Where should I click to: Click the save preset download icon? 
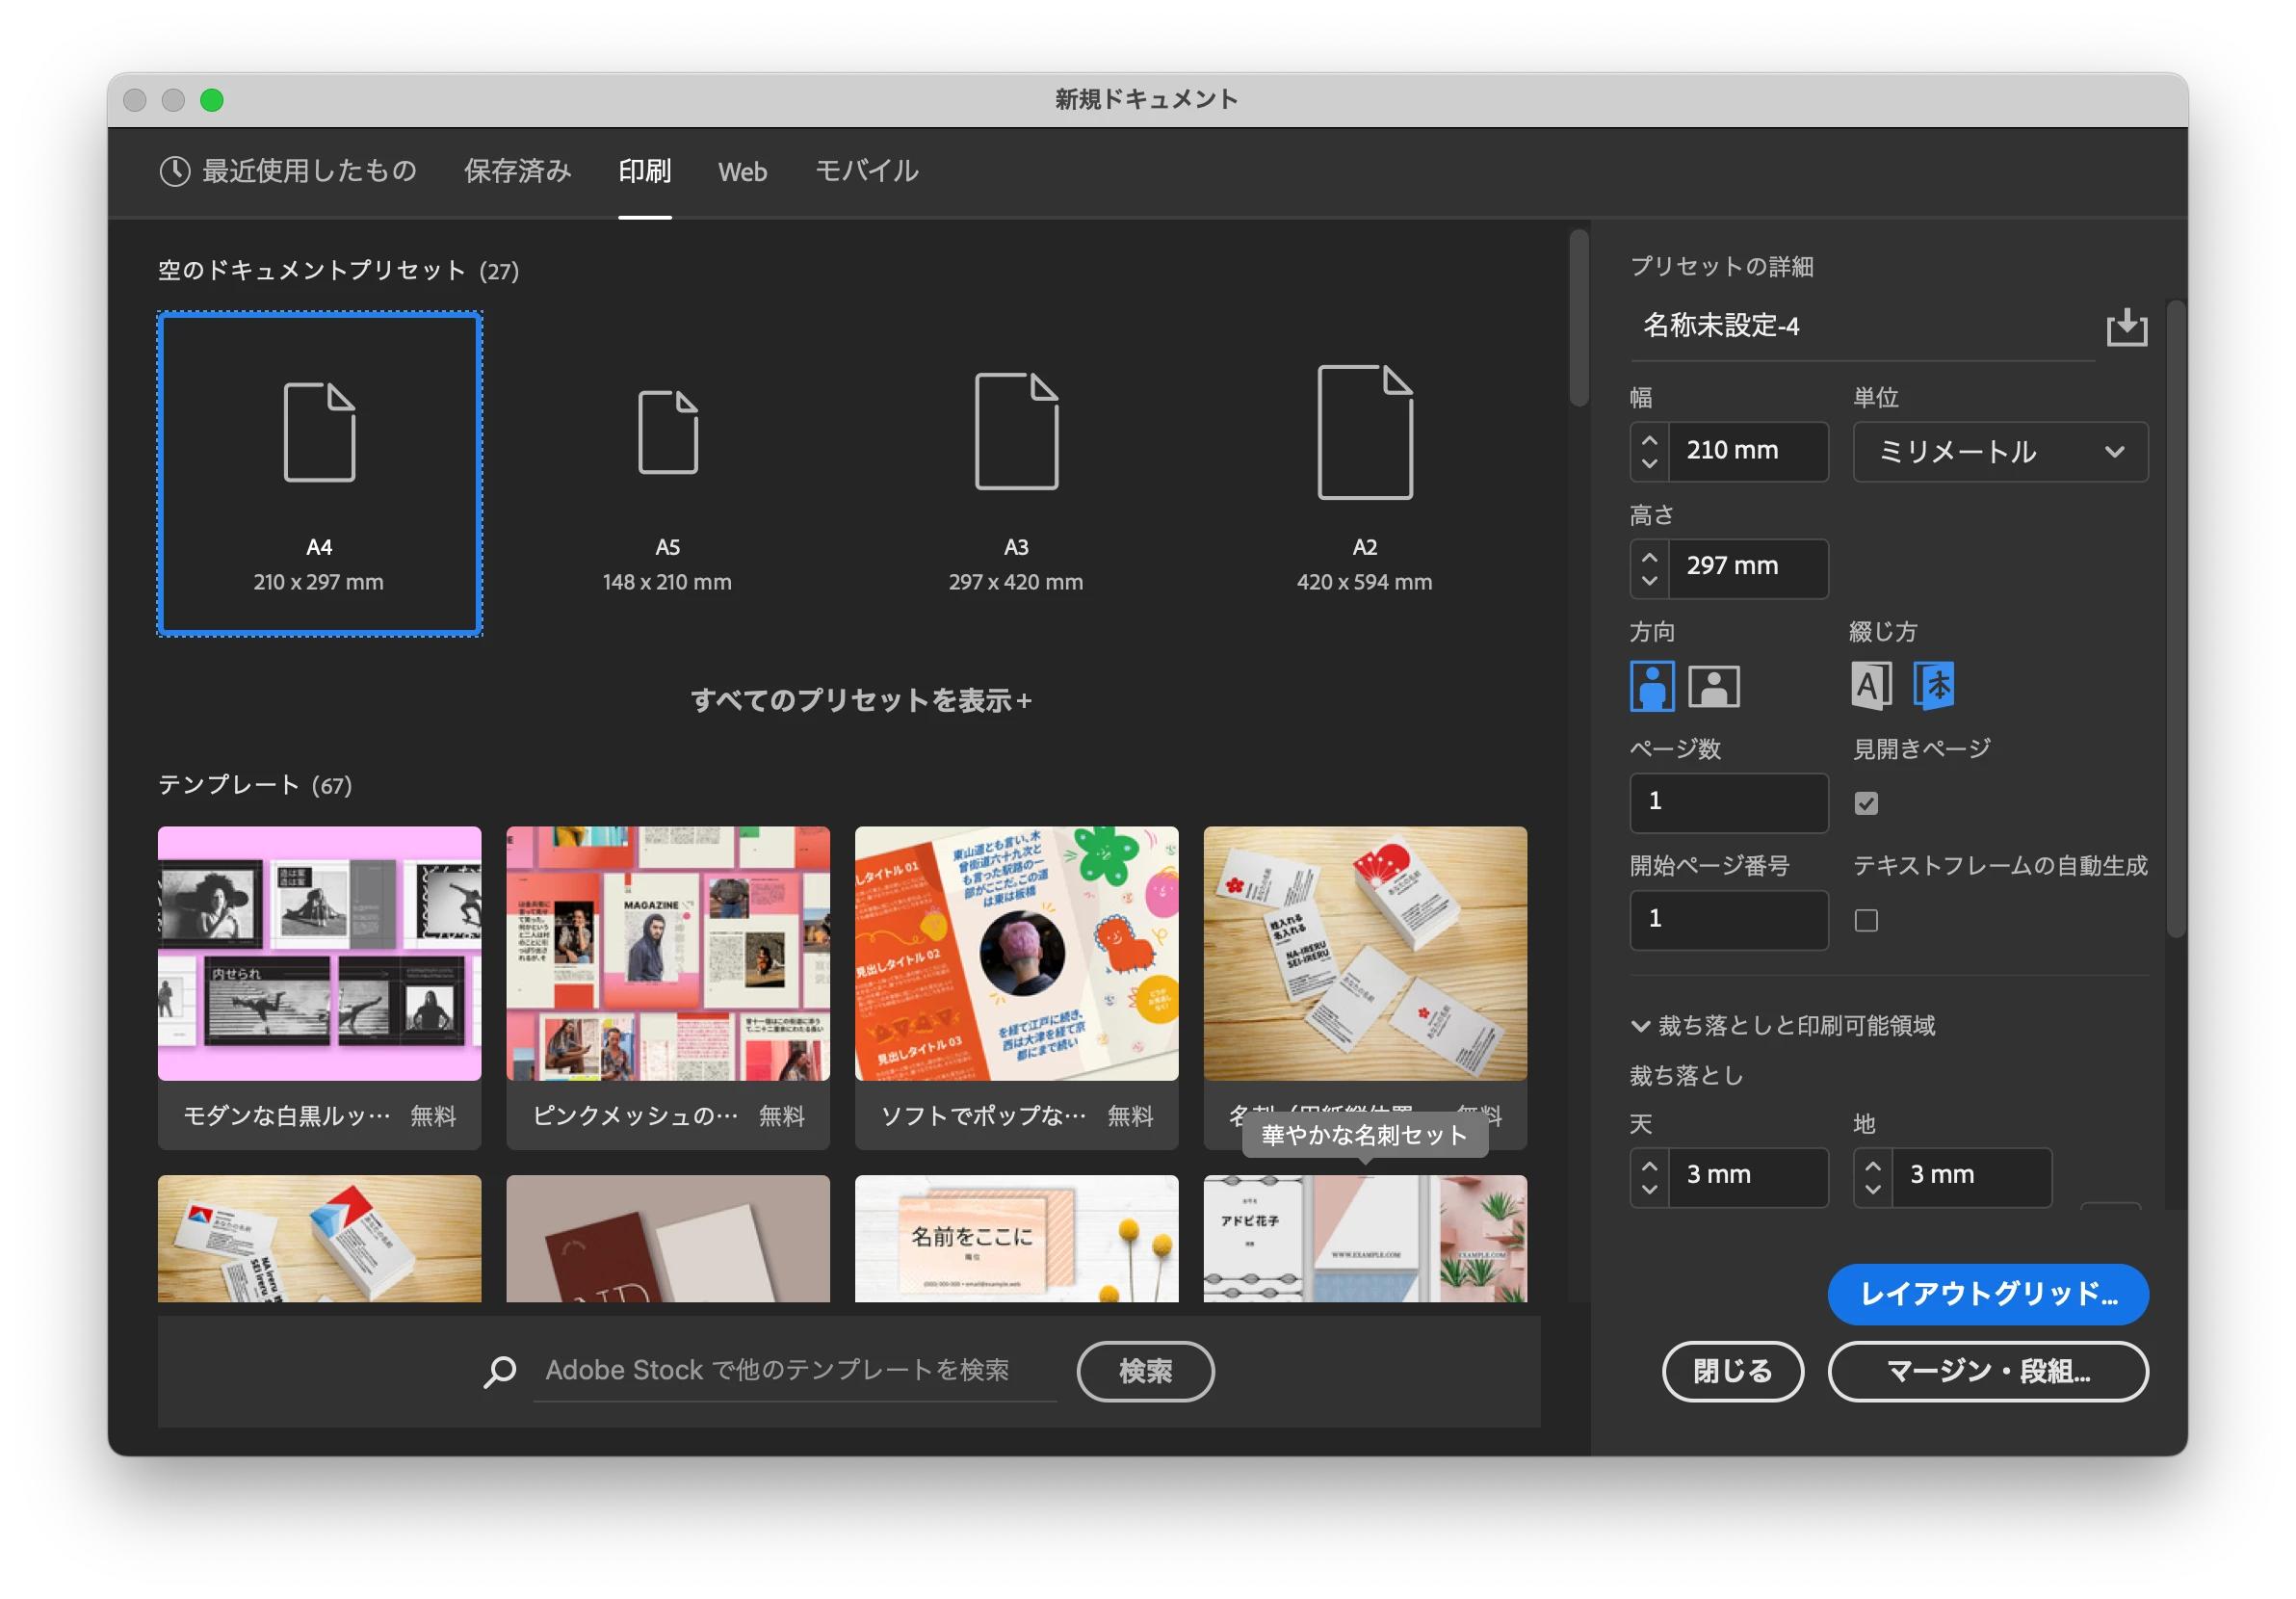coord(2126,327)
